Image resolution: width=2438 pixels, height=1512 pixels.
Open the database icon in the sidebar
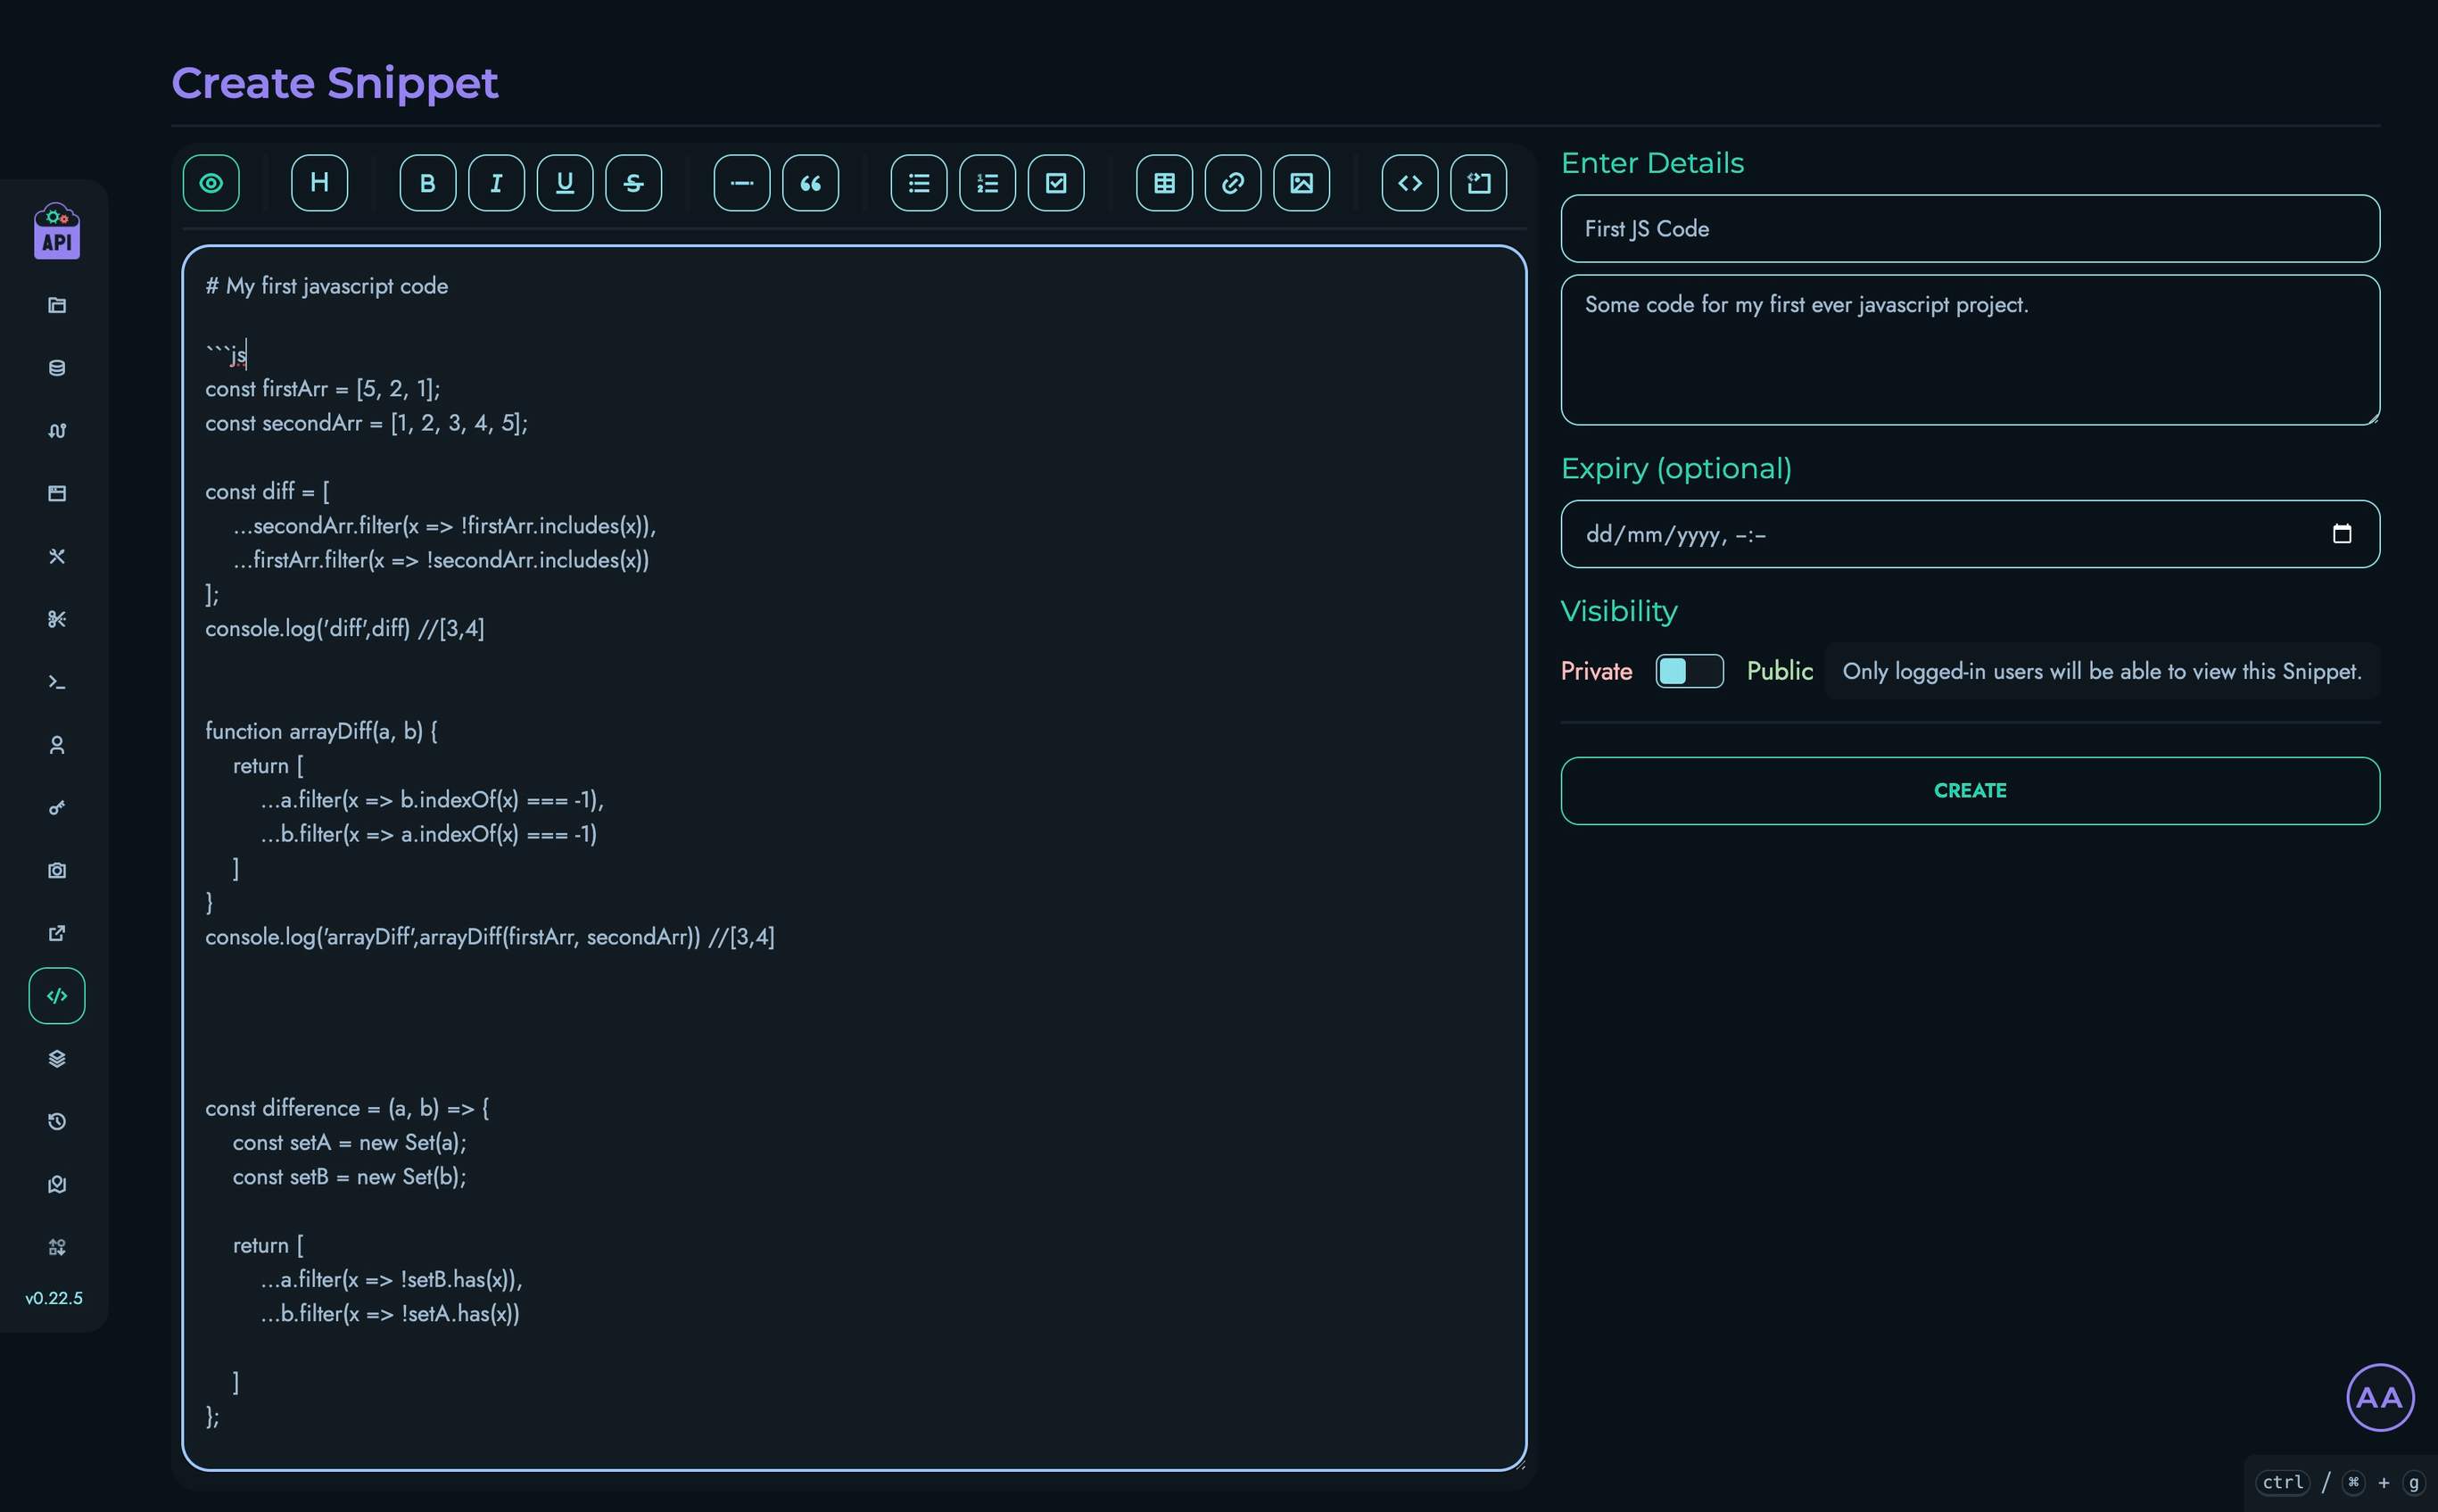57,368
